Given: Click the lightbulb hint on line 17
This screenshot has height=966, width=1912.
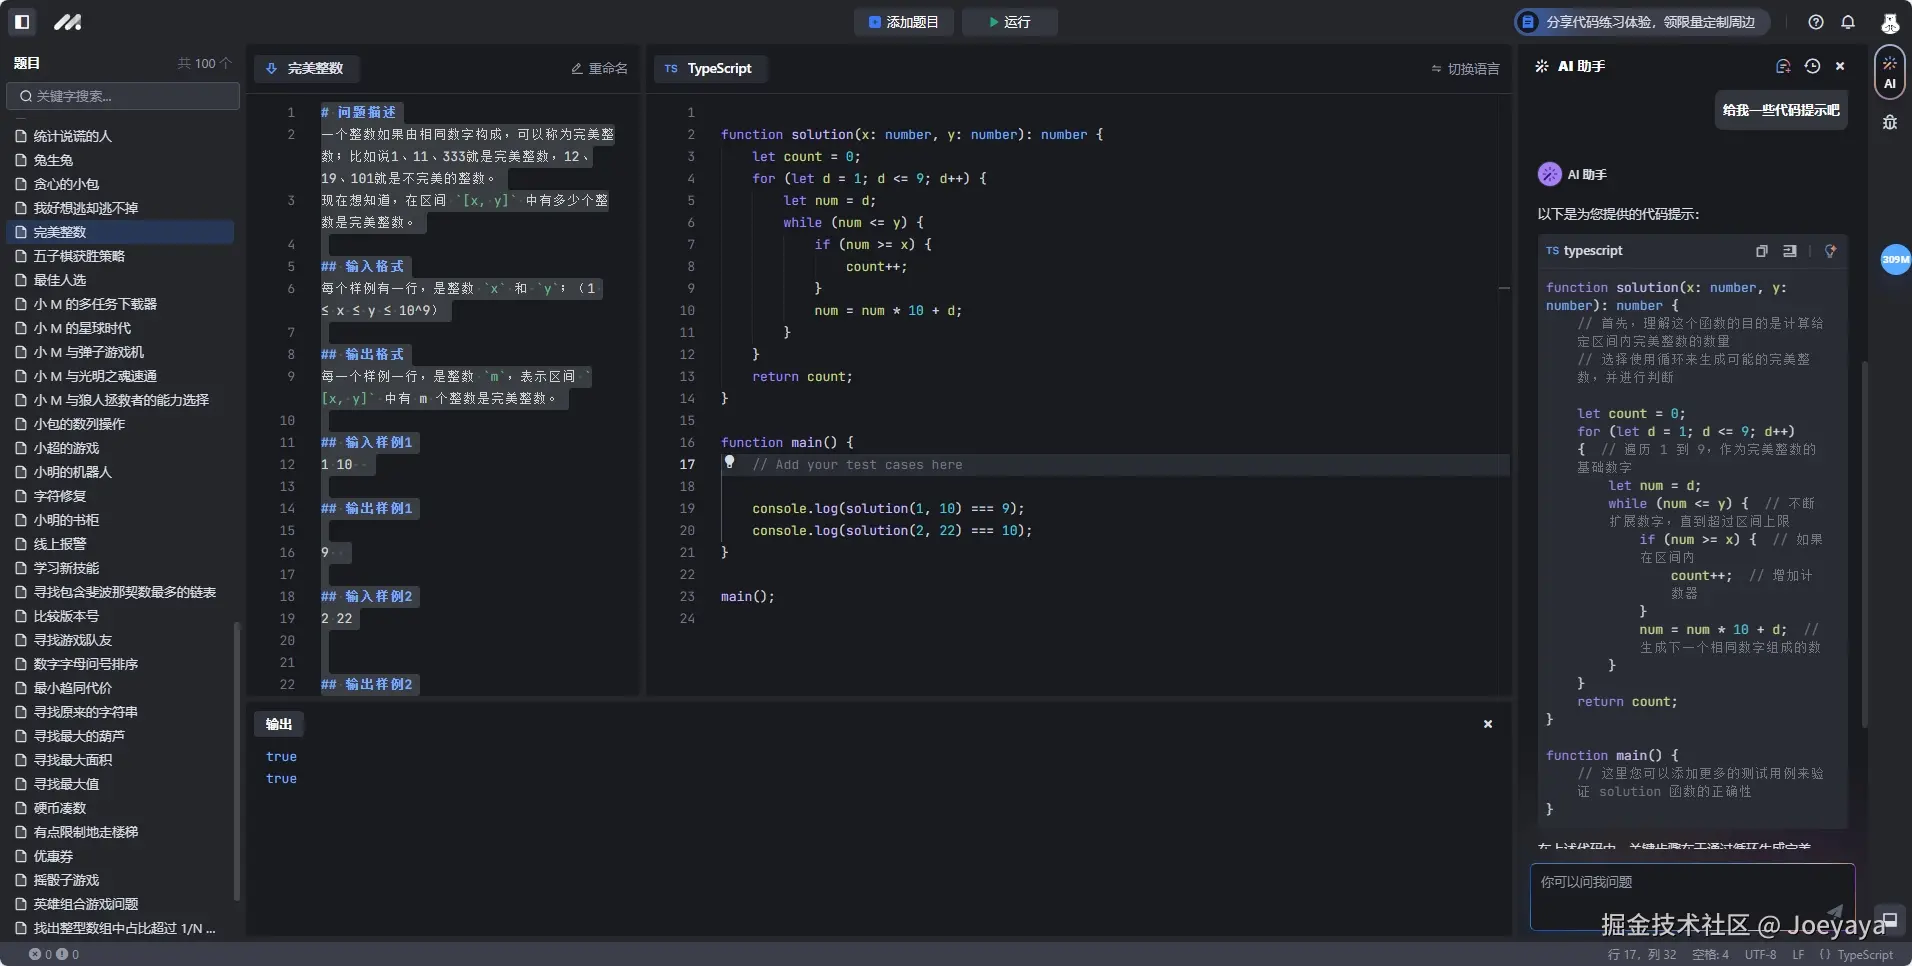Looking at the screenshot, I should (730, 462).
